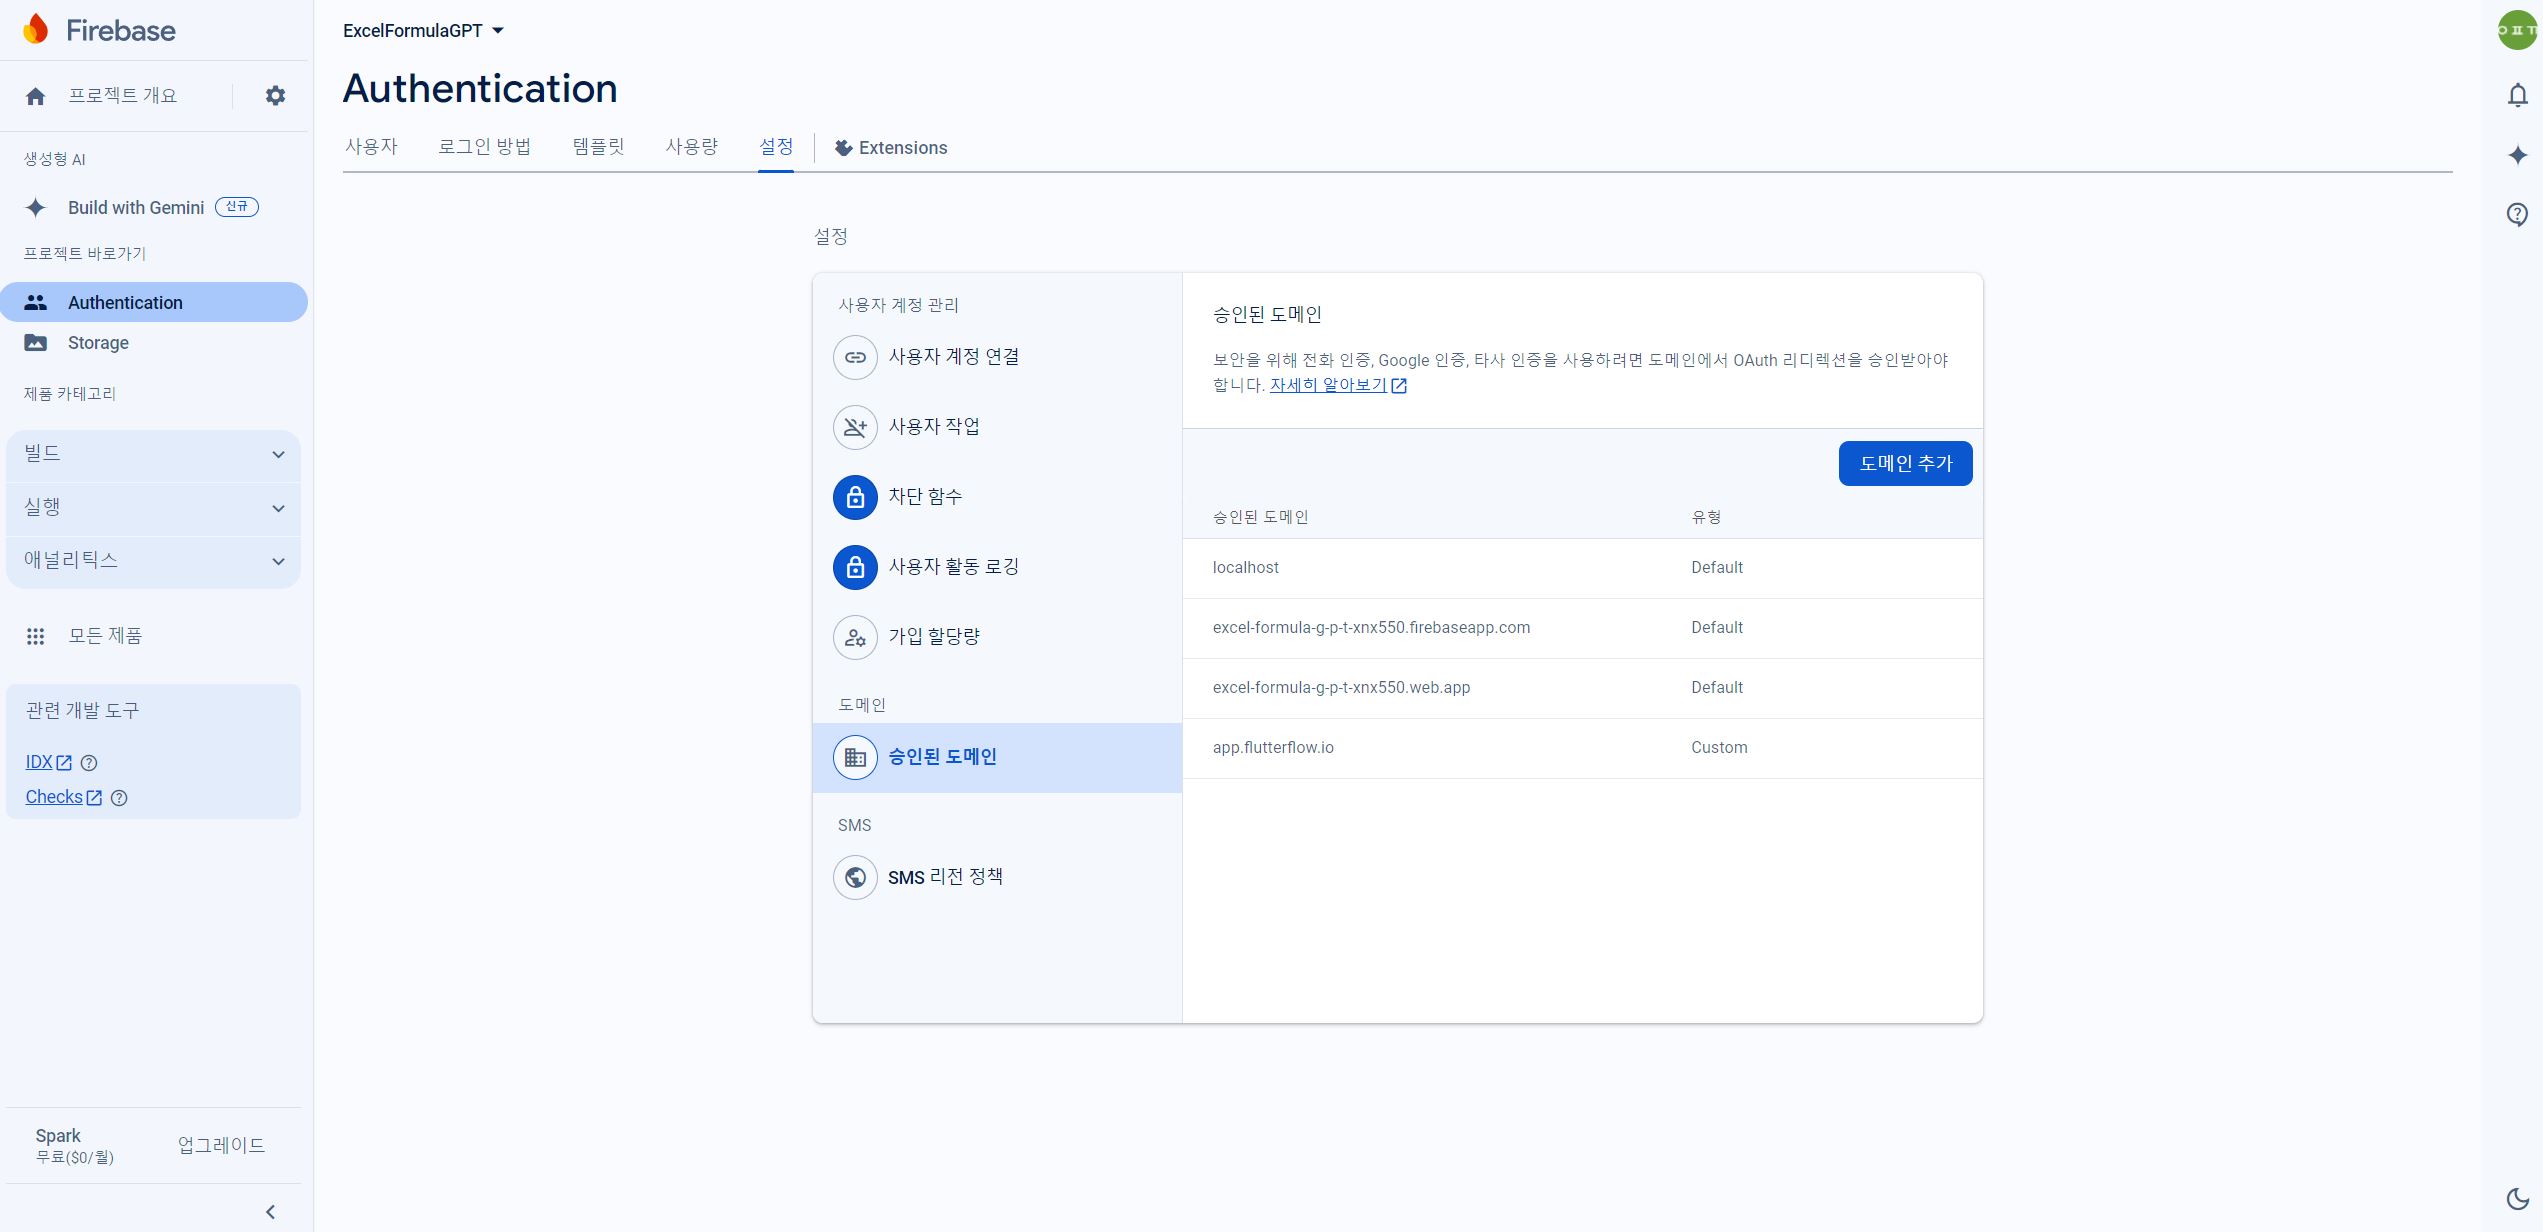Switch to the 템플릿 tab
The height and width of the screenshot is (1232, 2543).
[599, 147]
